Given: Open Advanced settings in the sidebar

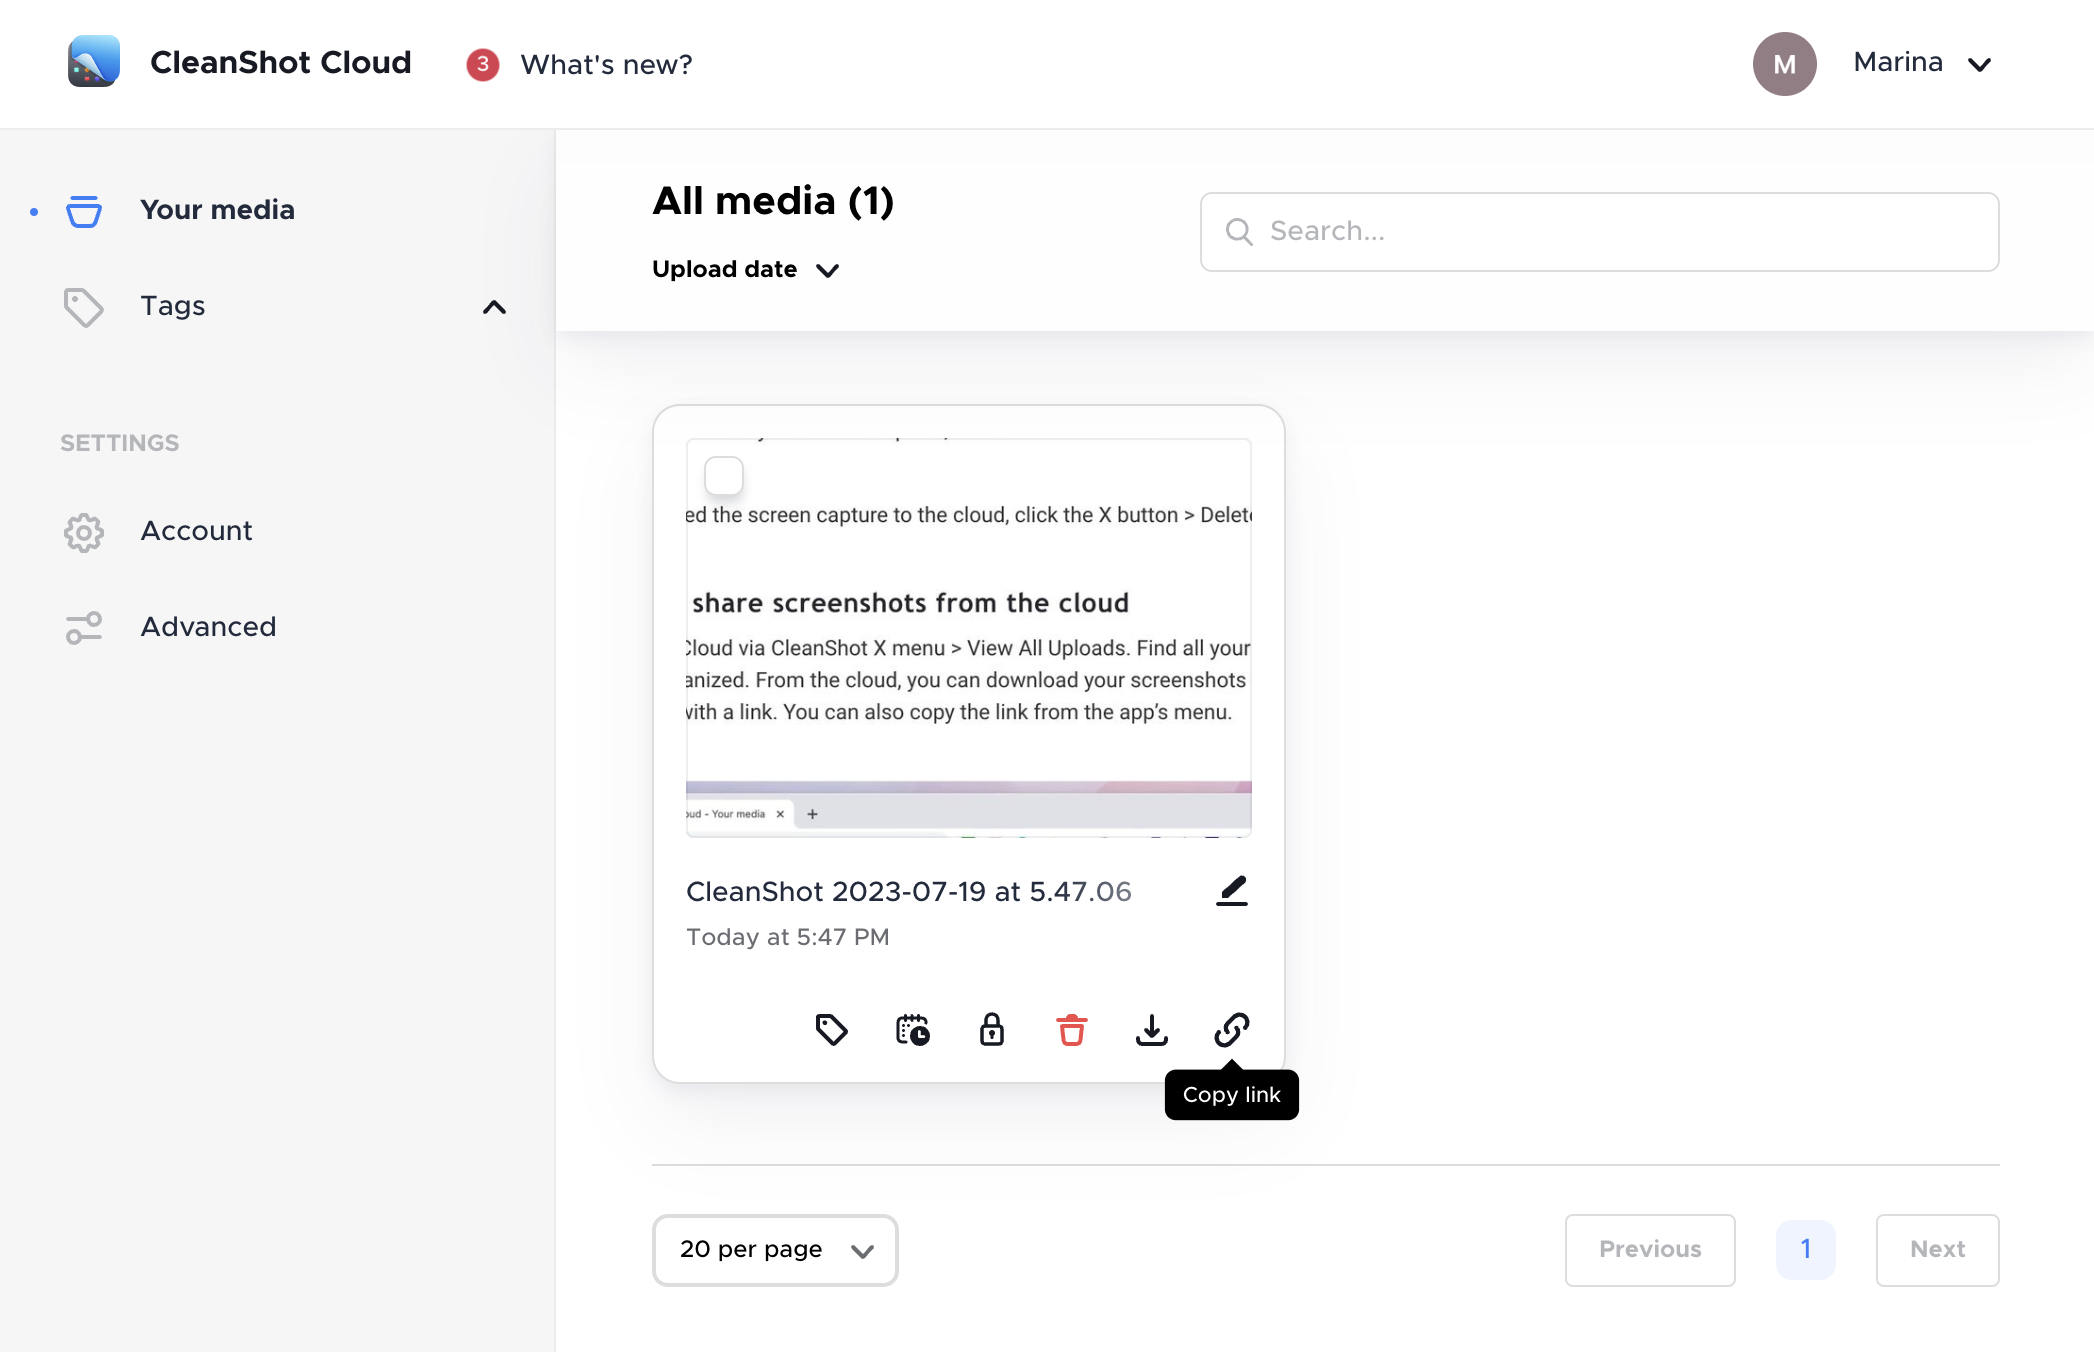Looking at the screenshot, I should point(208,627).
